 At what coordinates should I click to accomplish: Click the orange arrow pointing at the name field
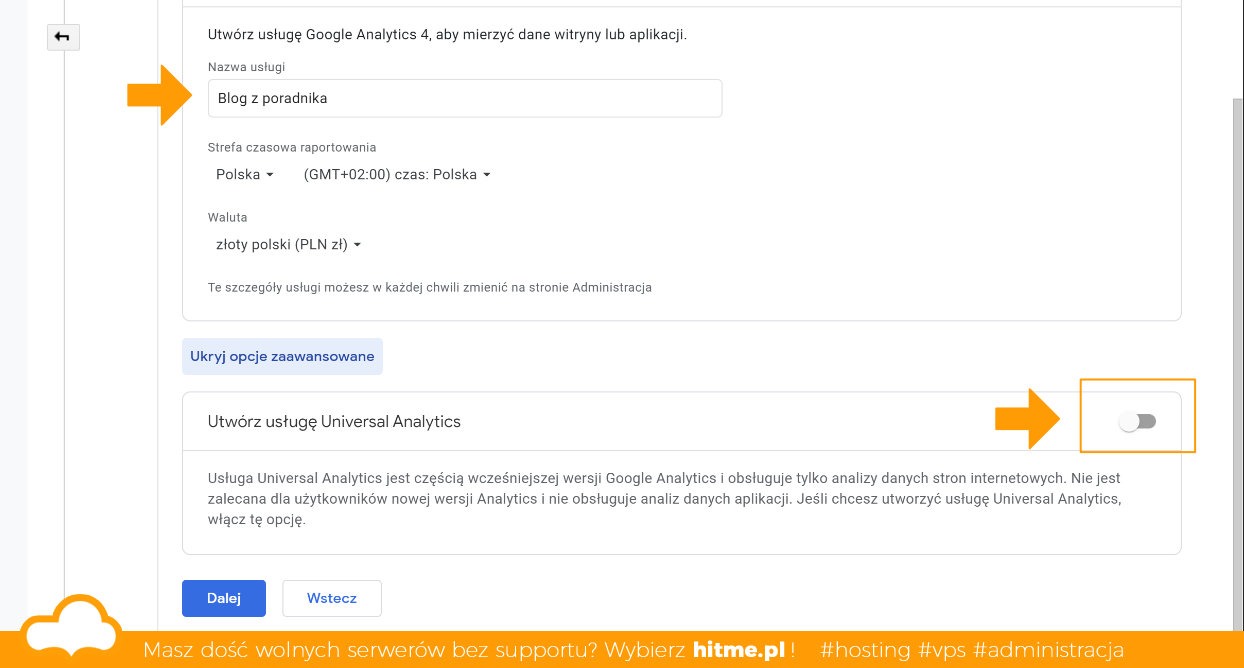click(x=158, y=96)
